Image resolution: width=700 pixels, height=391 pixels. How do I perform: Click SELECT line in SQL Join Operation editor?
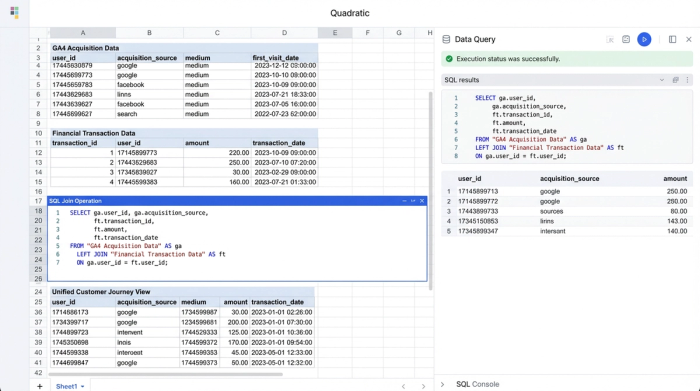click(139, 212)
